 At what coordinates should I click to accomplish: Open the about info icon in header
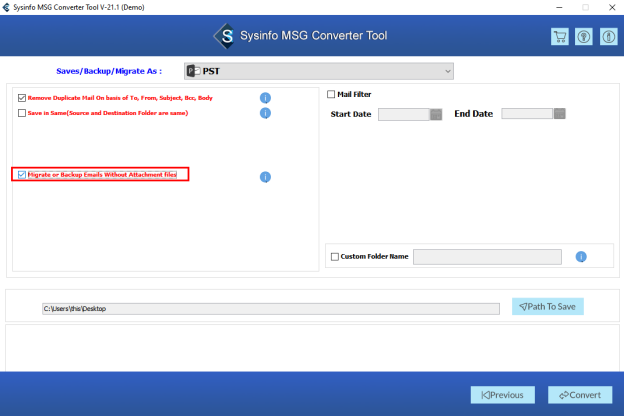pos(608,37)
